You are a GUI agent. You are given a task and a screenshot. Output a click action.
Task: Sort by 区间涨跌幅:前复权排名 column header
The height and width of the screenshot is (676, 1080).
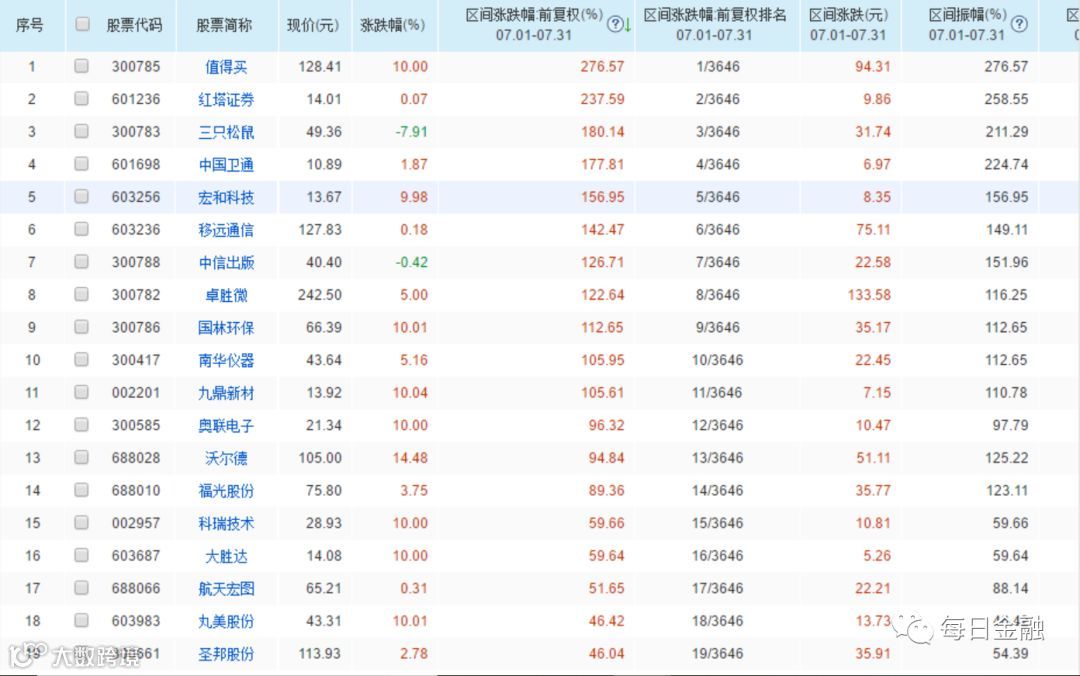click(x=715, y=24)
